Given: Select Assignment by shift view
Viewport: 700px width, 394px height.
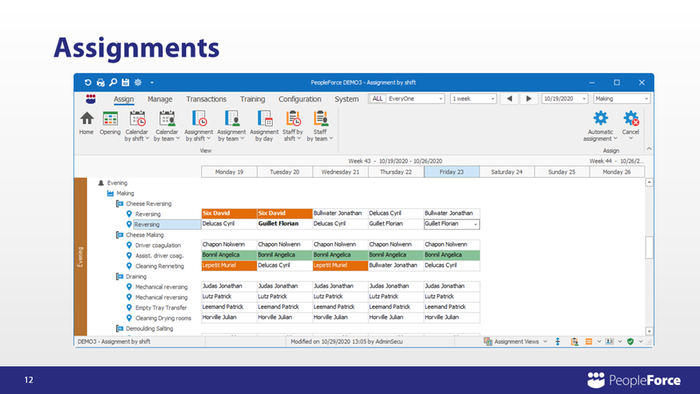Looking at the screenshot, I should tap(199, 126).
